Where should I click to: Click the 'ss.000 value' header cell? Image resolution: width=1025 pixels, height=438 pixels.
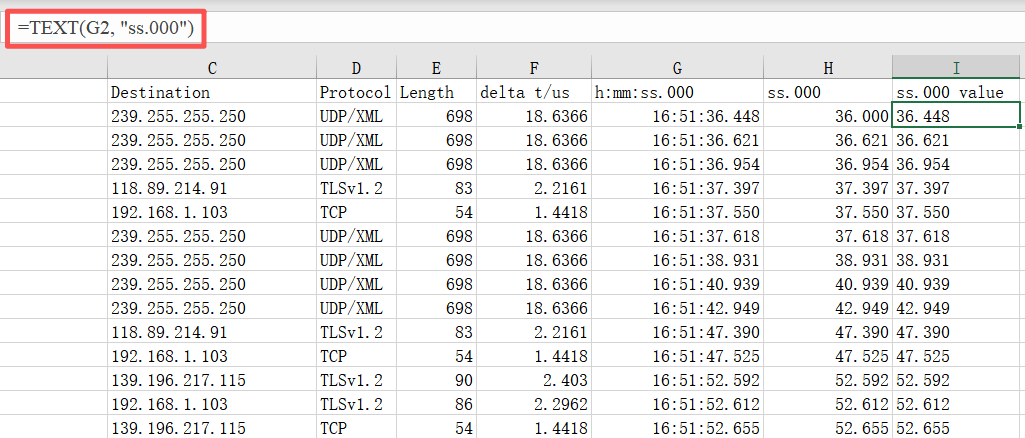click(x=956, y=92)
